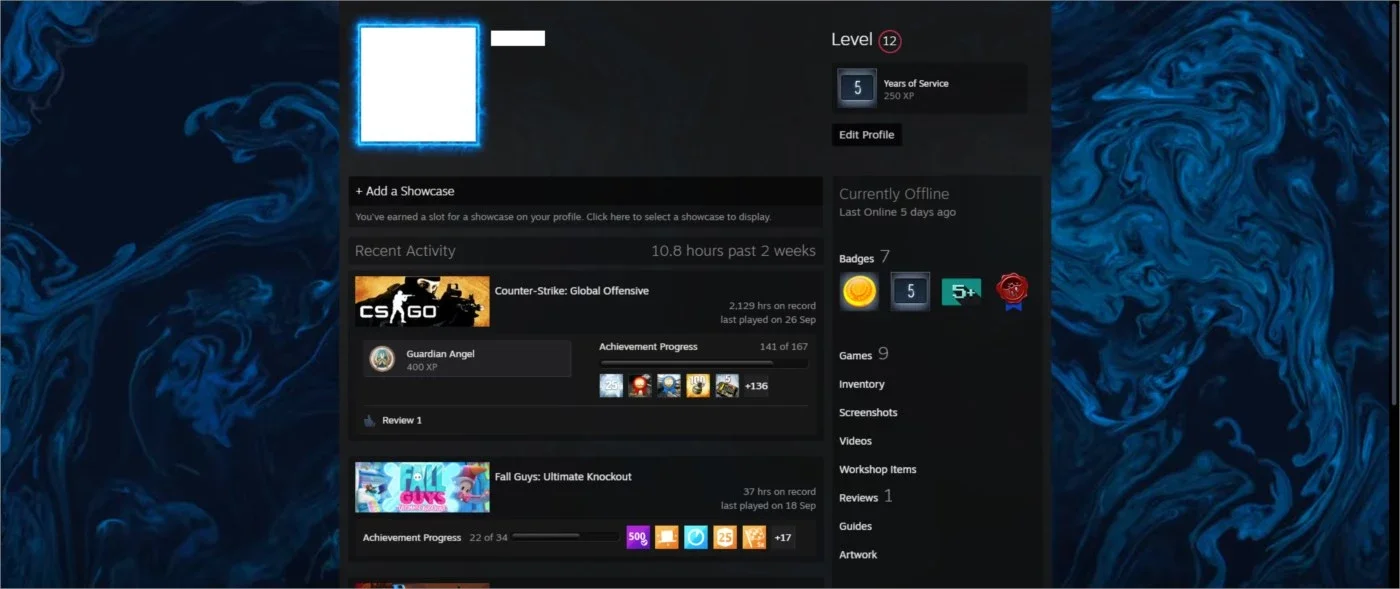The height and width of the screenshot is (589, 1400).
Task: Open the Review 1 link
Action: (402, 420)
